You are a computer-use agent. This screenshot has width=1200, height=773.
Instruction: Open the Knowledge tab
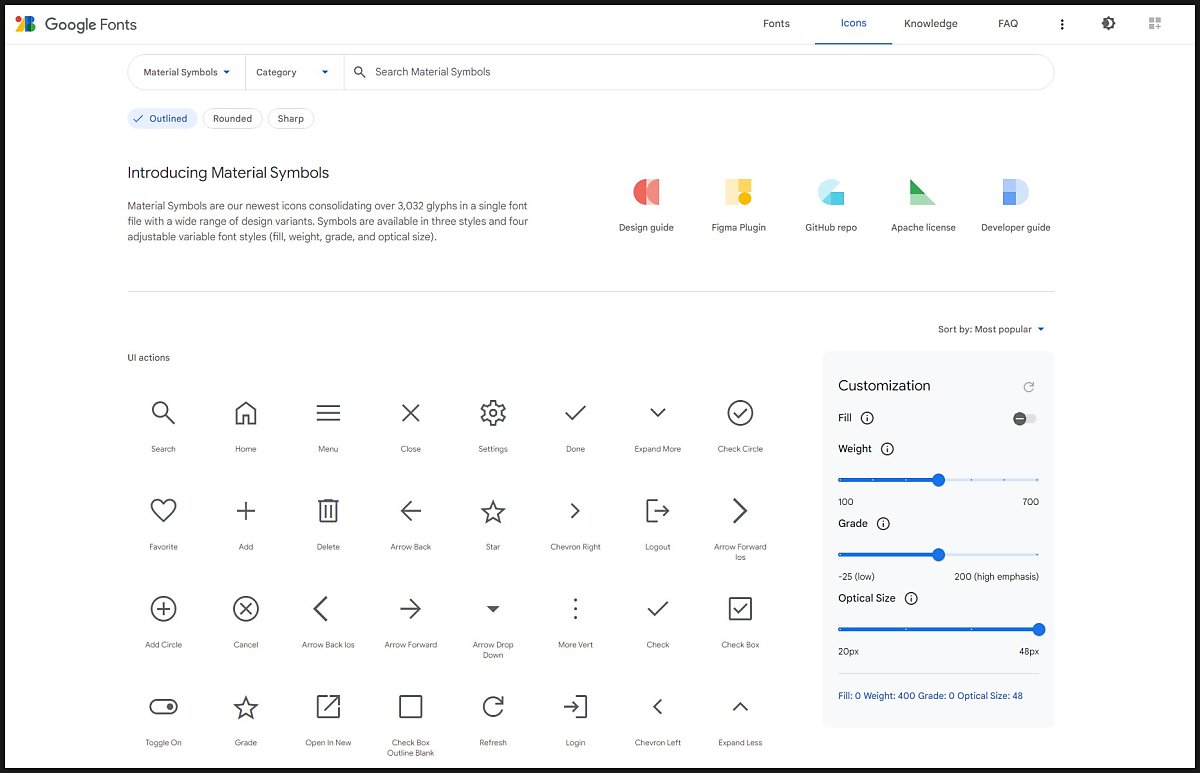930,23
